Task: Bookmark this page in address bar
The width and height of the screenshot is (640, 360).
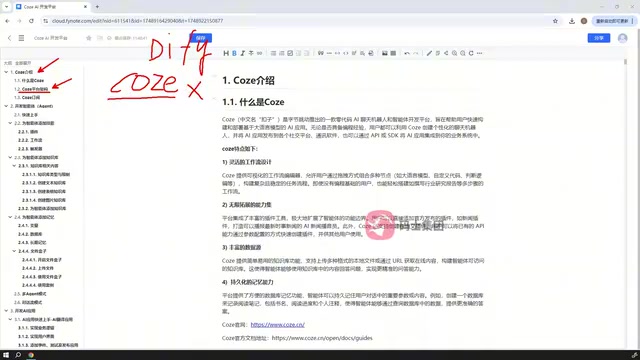Action: click(x=555, y=21)
